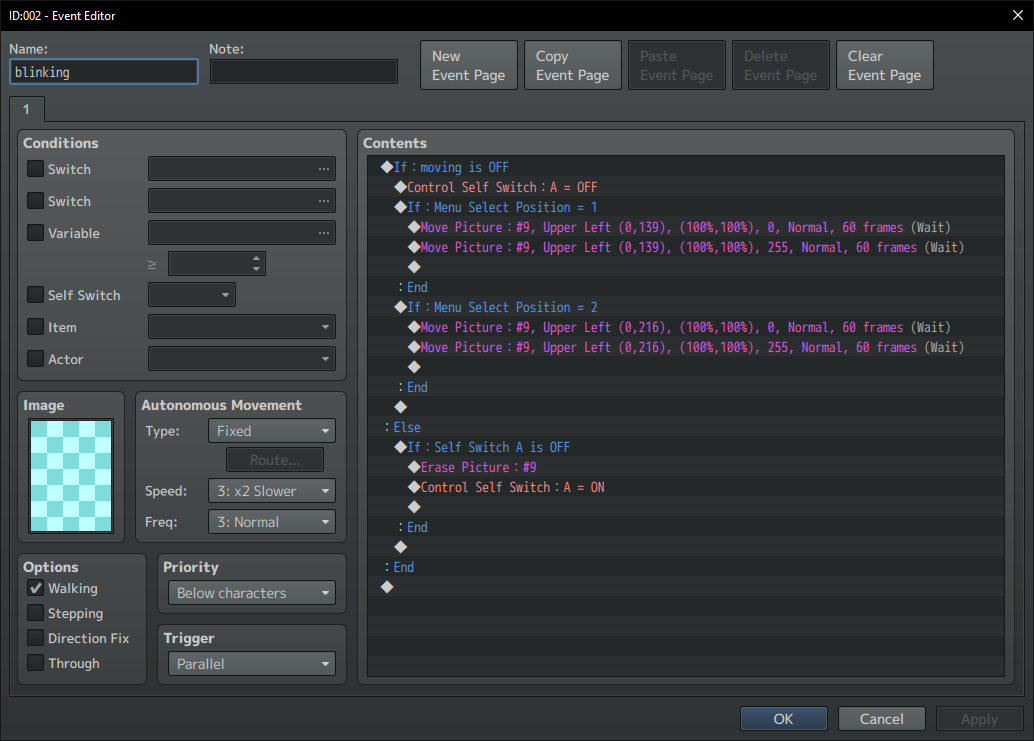Confirm the event with OK
The width and height of the screenshot is (1034, 741).
[783, 719]
